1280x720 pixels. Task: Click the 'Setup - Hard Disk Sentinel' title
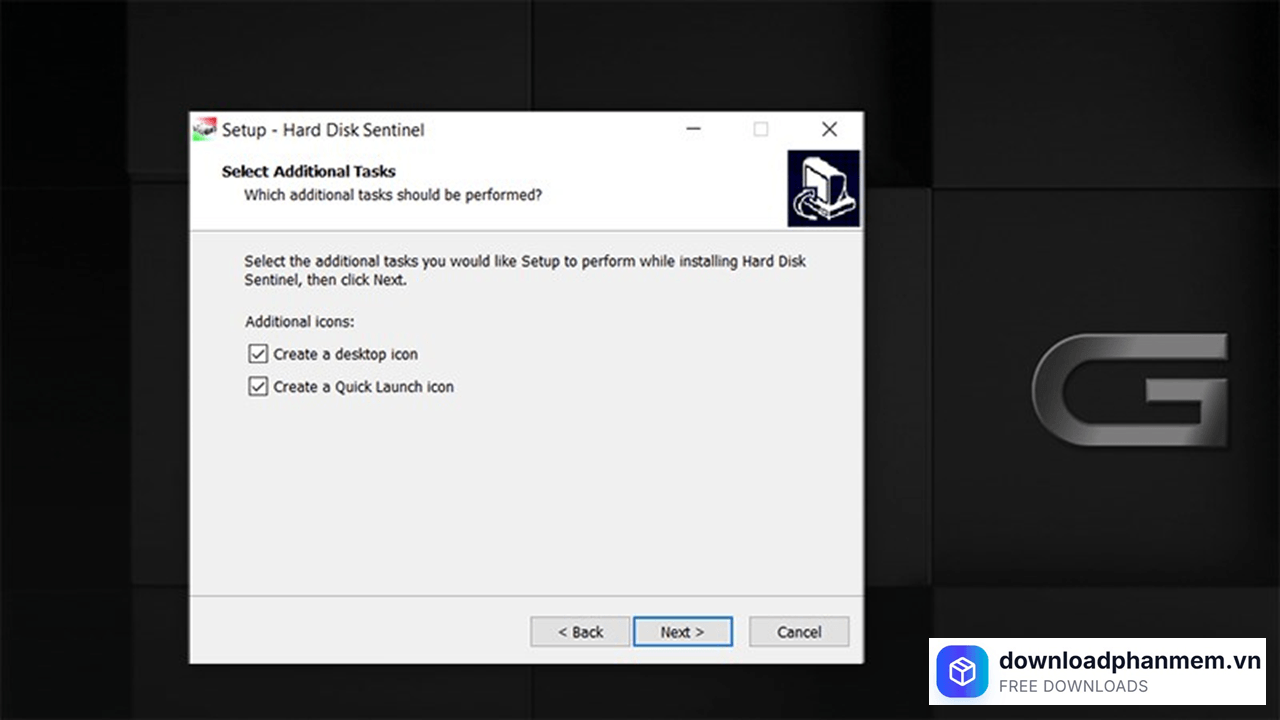[323, 130]
